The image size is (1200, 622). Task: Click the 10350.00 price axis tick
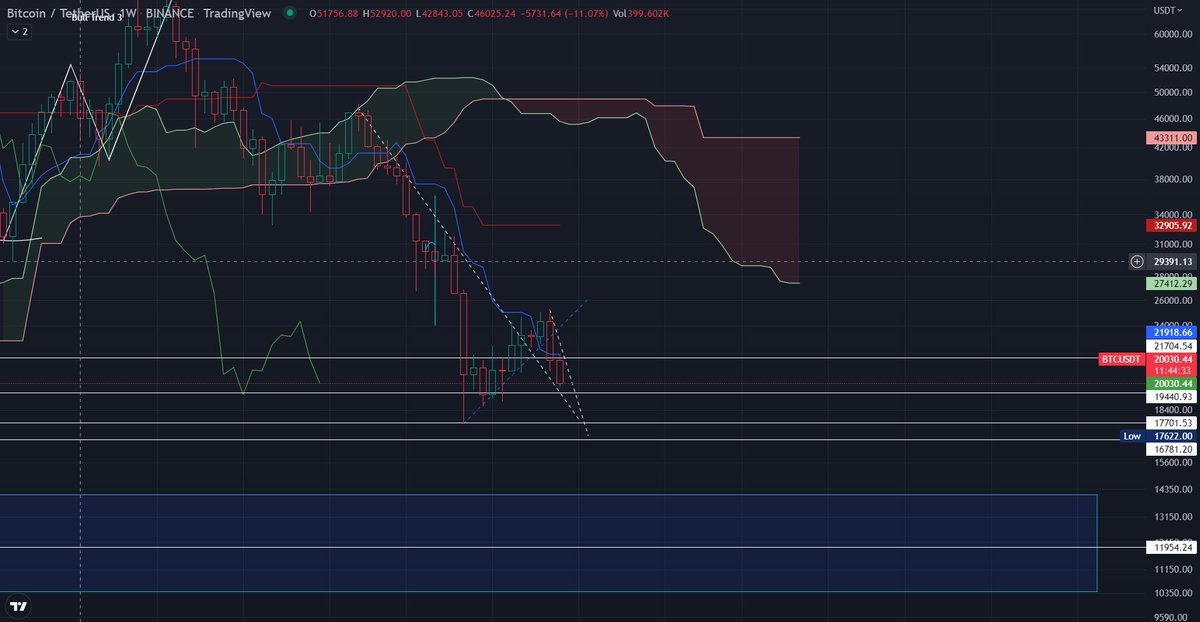click(x=1174, y=594)
